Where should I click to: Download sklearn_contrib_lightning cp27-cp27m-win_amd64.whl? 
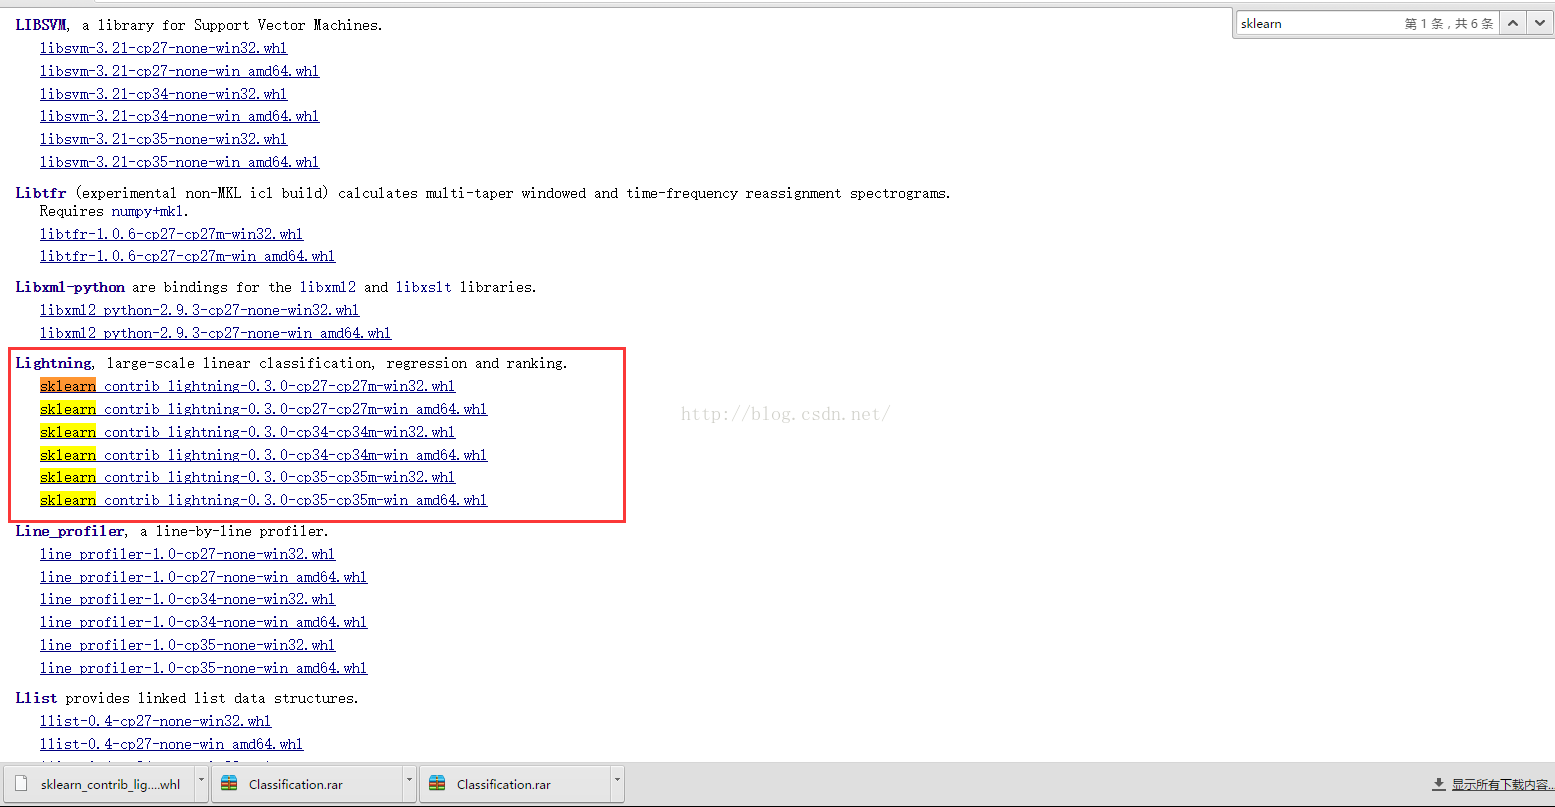(263, 409)
